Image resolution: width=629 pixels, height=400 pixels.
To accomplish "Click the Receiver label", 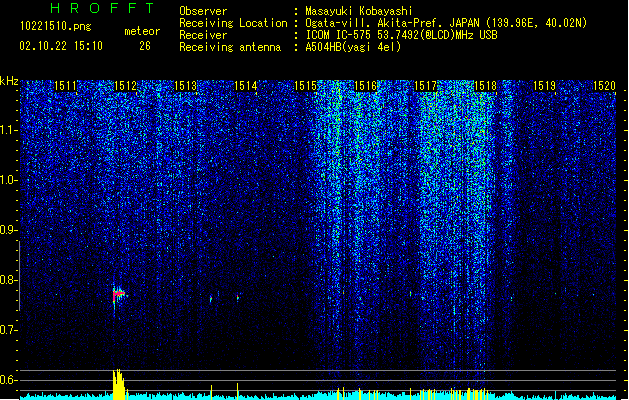I will pos(203,35).
